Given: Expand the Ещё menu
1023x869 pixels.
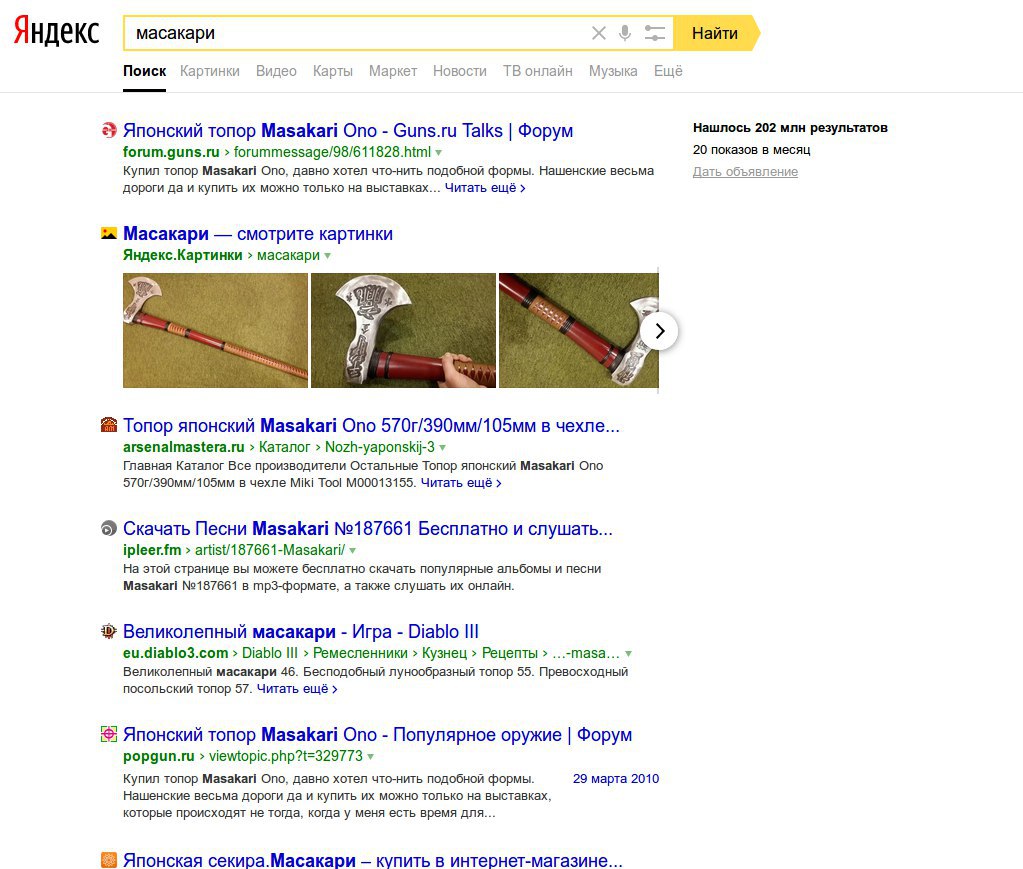Looking at the screenshot, I should pyautogui.click(x=668, y=71).
